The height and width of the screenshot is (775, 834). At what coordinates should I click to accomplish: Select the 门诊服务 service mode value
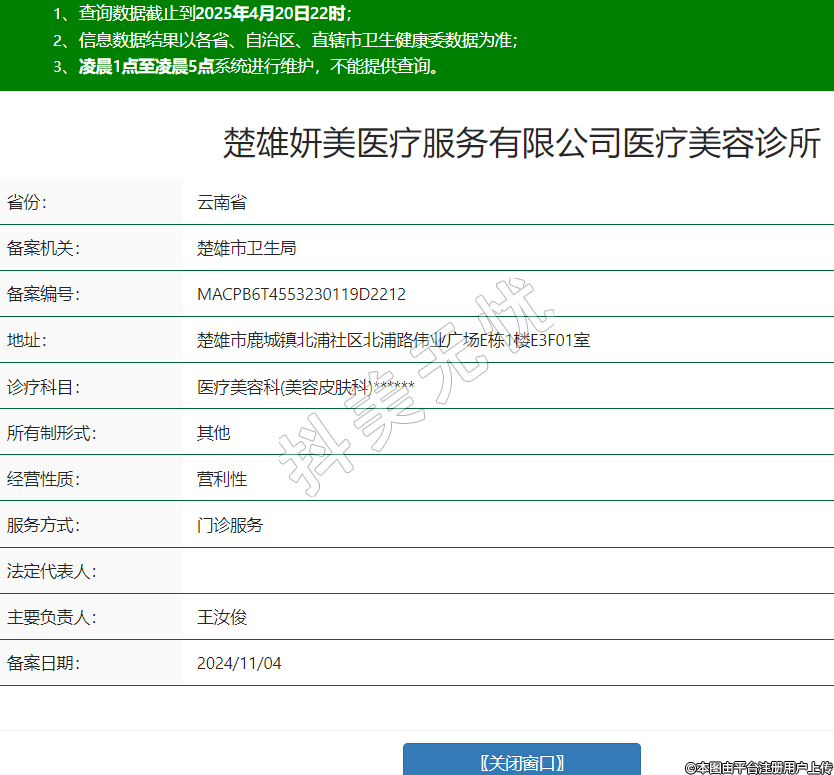pyautogui.click(x=230, y=525)
